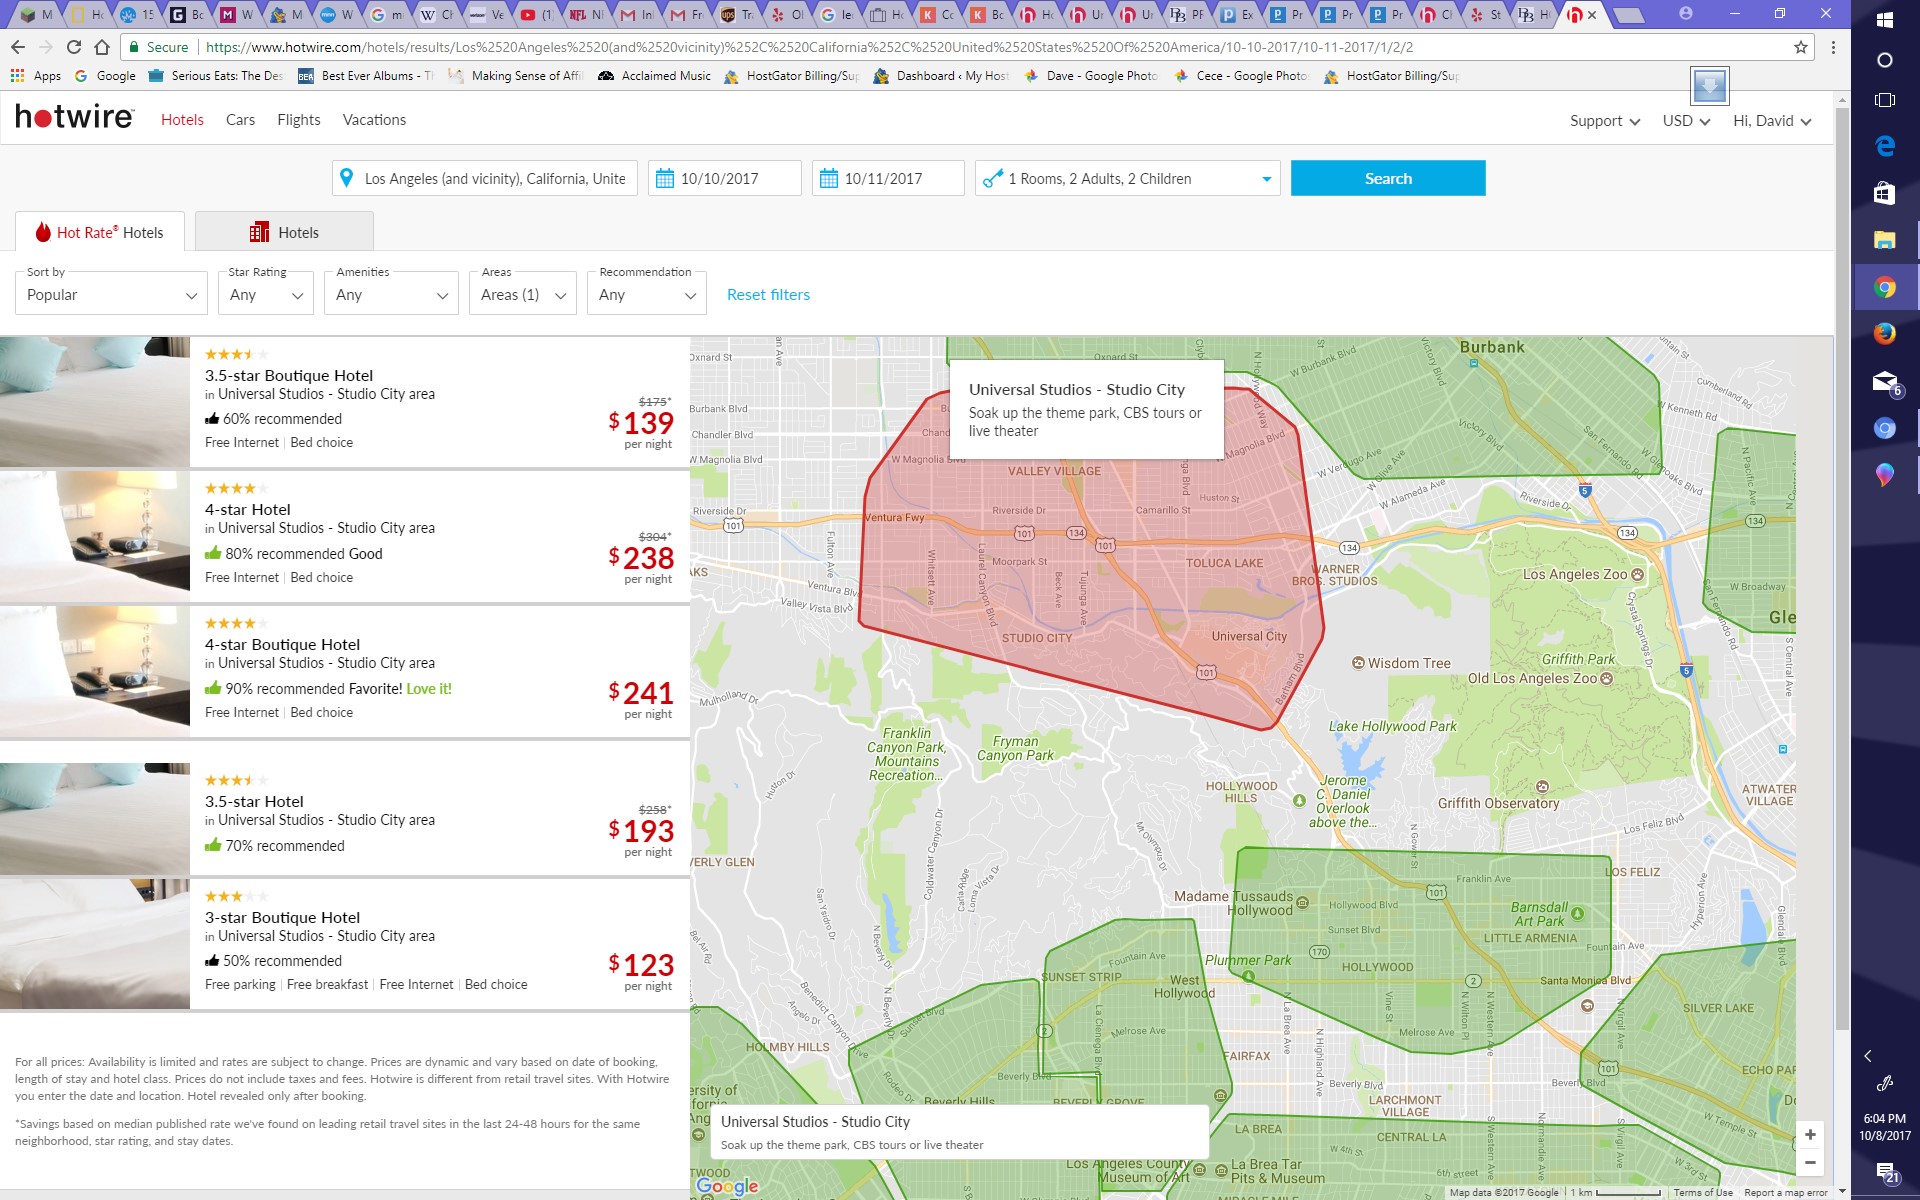The image size is (1920, 1200).
Task: Open Task View in taskbar
Action: (x=1885, y=100)
